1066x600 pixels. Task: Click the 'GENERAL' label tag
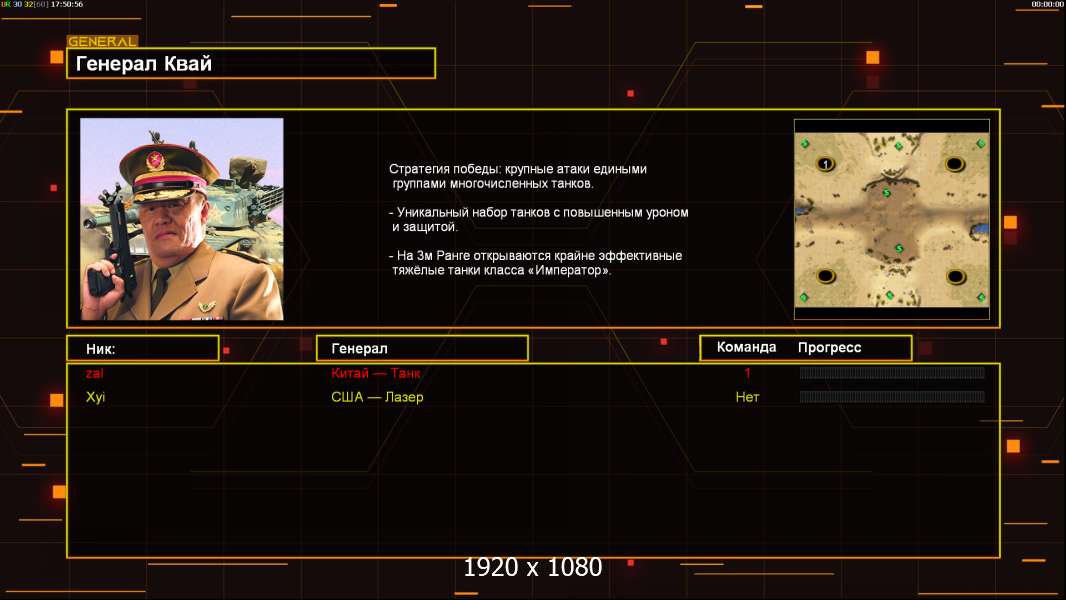(102, 41)
